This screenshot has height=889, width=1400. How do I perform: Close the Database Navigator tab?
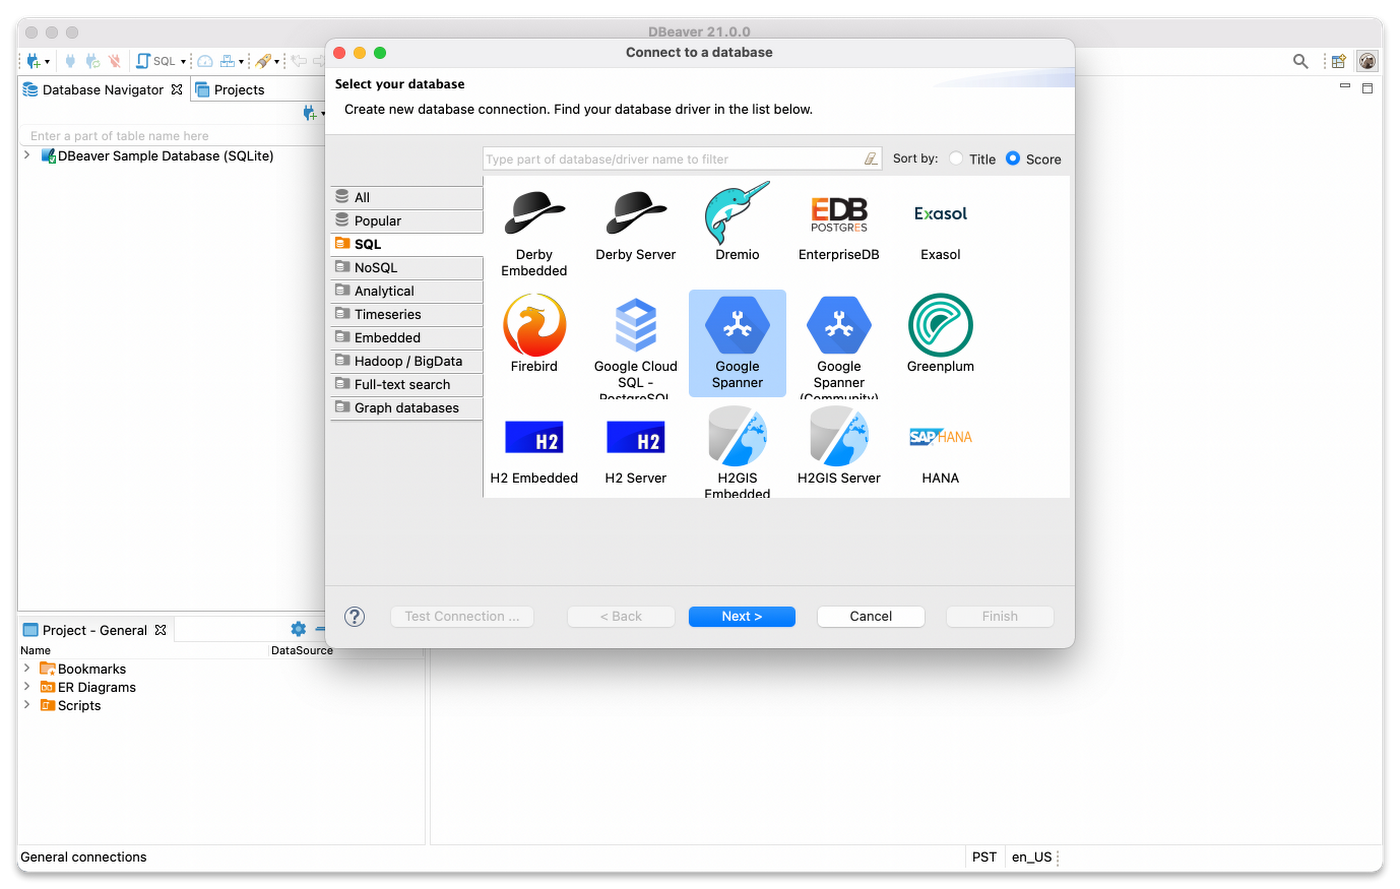[x=177, y=89]
